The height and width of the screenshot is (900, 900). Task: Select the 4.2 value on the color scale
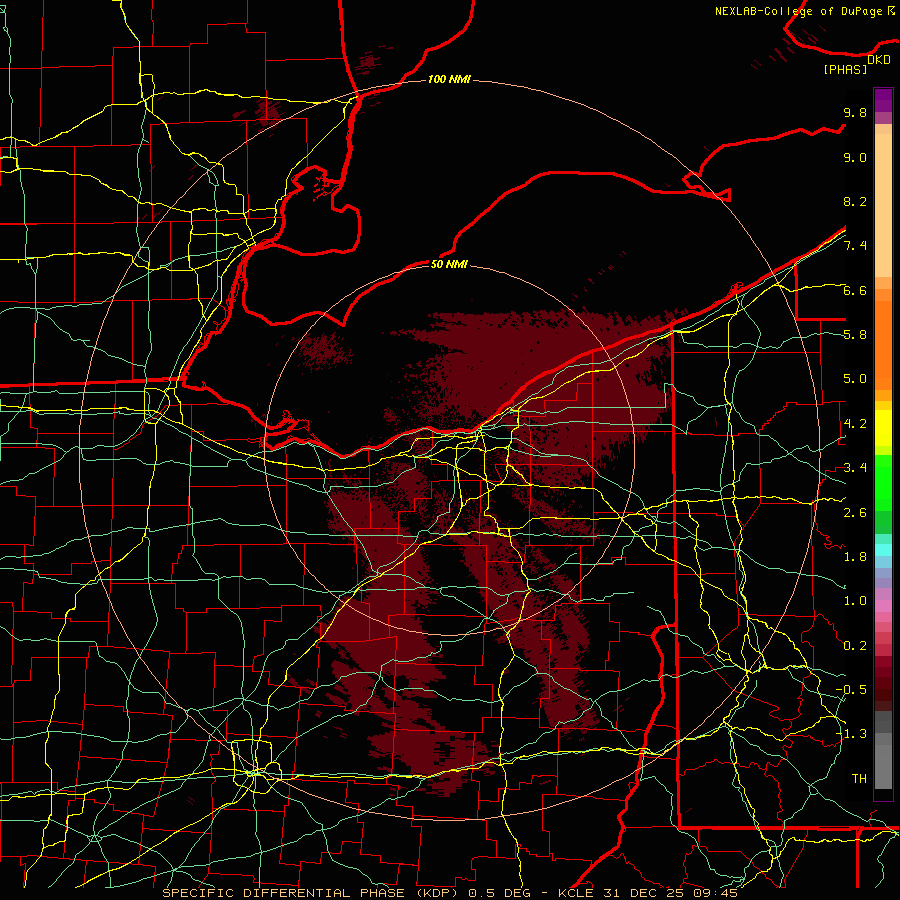pos(855,424)
